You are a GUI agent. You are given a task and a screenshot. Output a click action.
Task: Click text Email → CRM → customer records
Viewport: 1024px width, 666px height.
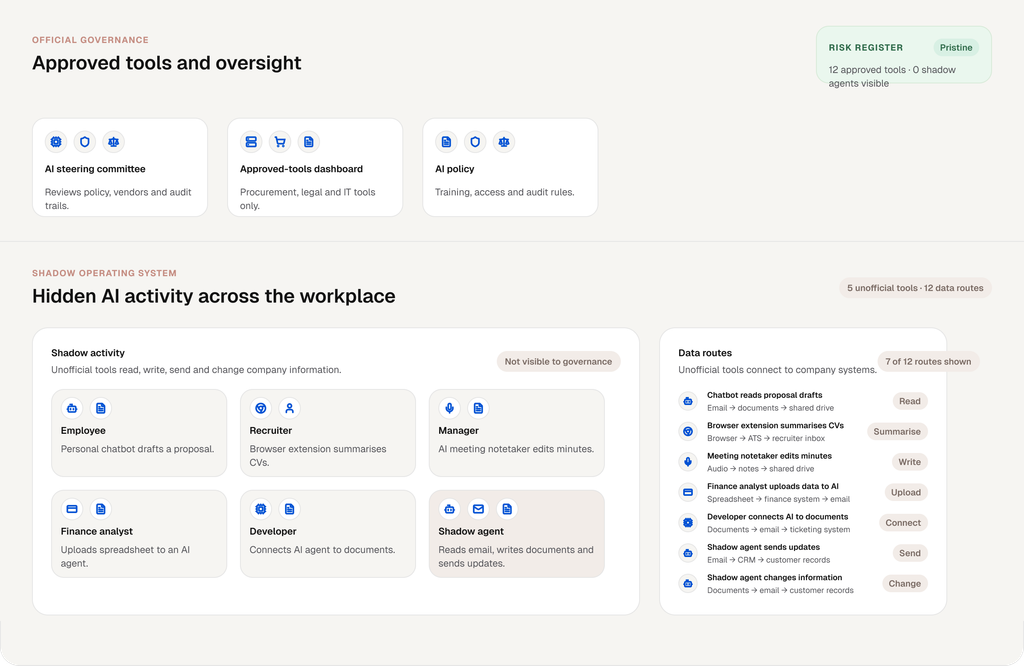tap(769, 560)
